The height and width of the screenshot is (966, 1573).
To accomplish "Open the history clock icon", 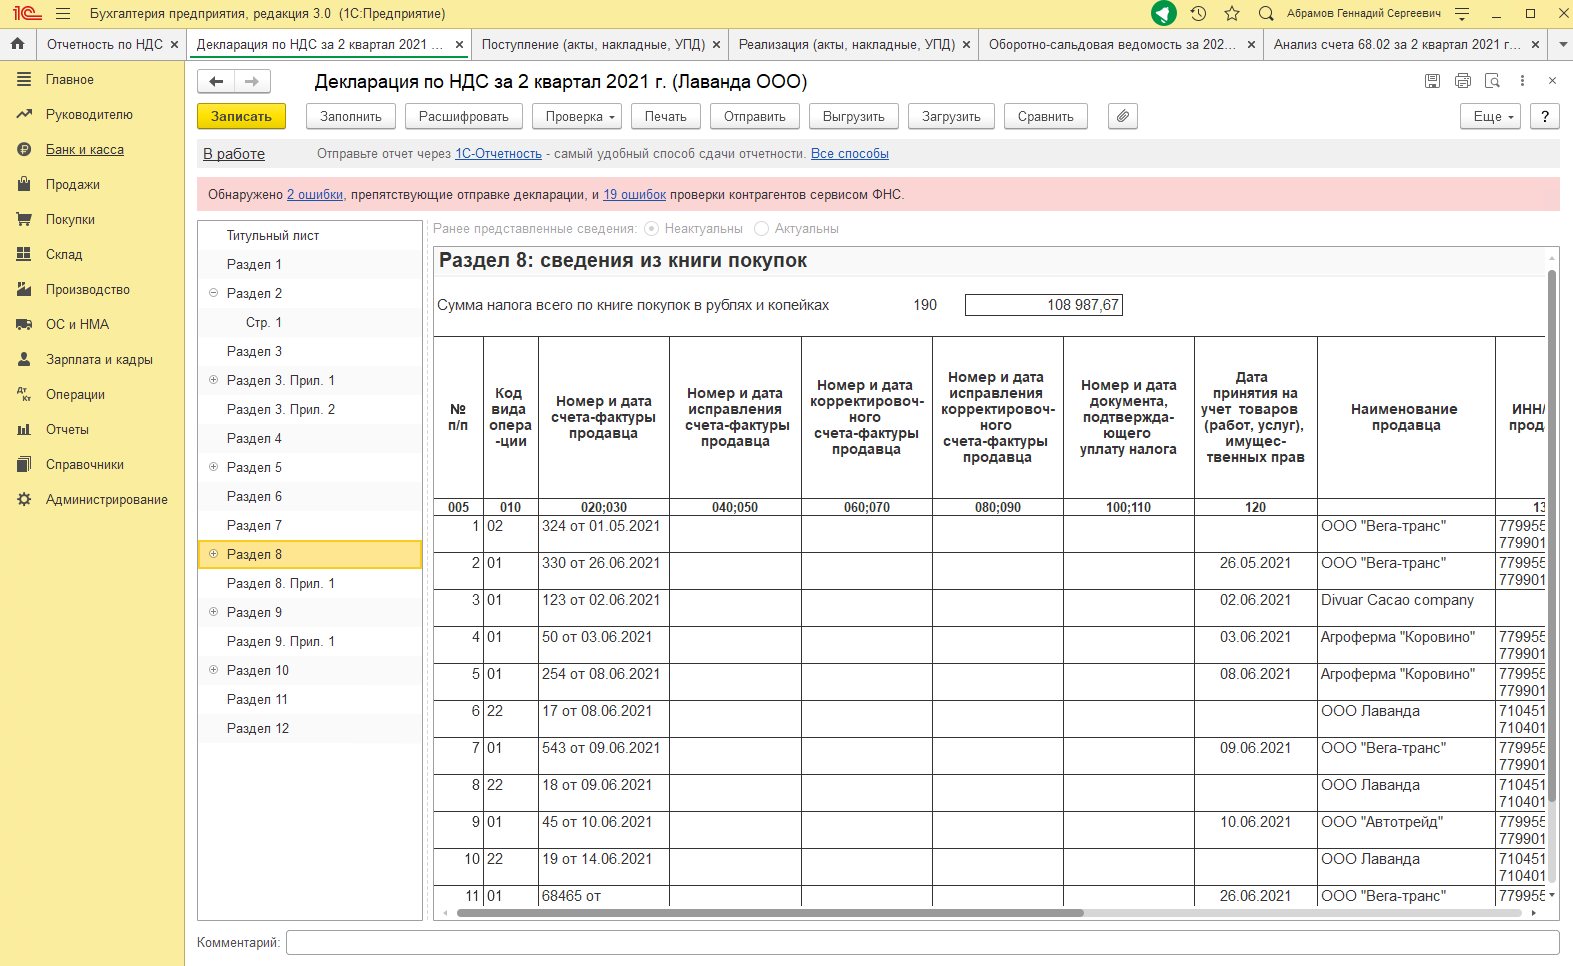I will tap(1198, 14).
